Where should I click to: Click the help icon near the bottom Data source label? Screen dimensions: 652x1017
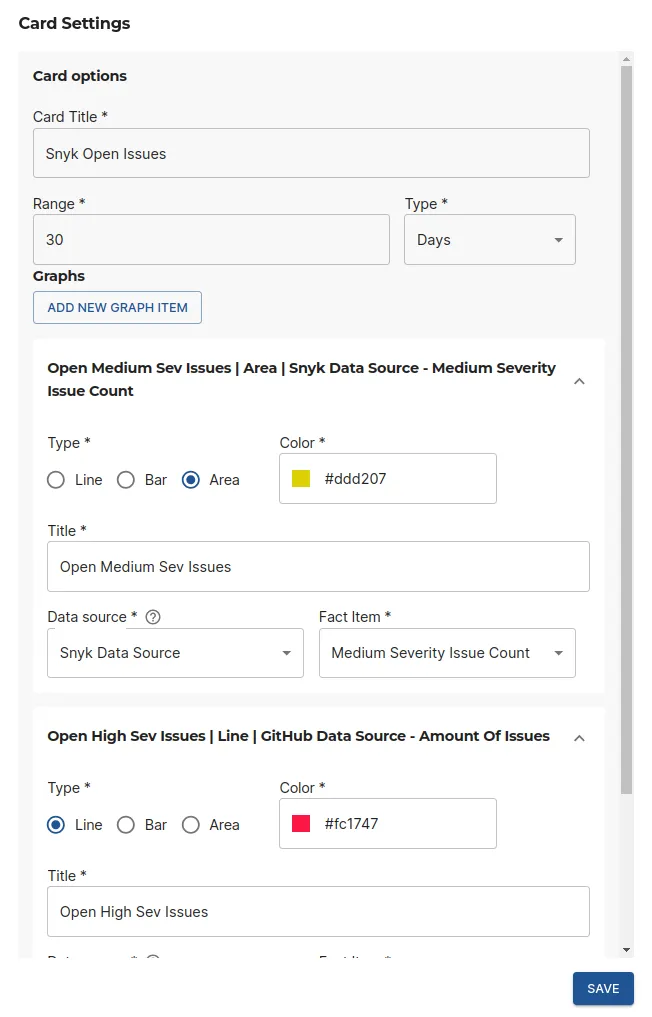(153, 960)
